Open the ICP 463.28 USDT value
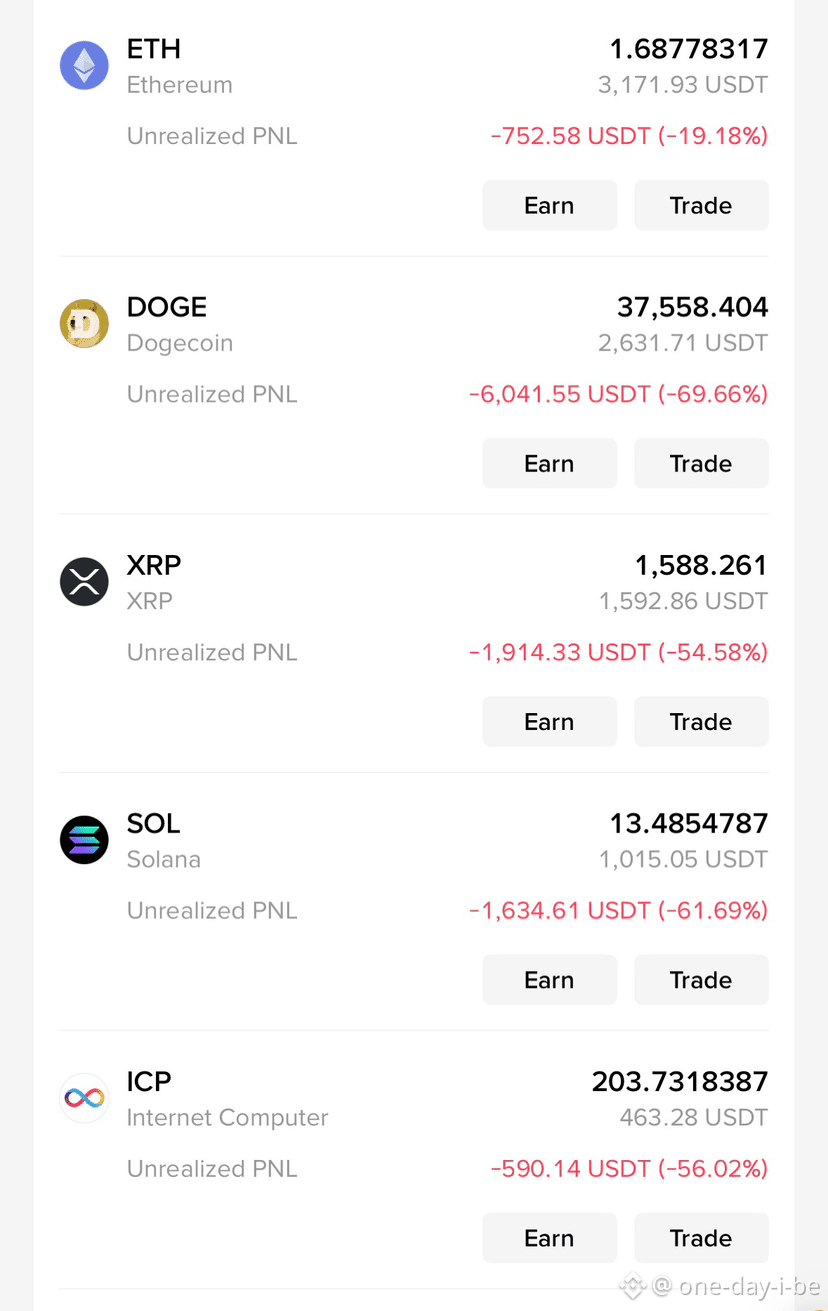 coord(693,1117)
